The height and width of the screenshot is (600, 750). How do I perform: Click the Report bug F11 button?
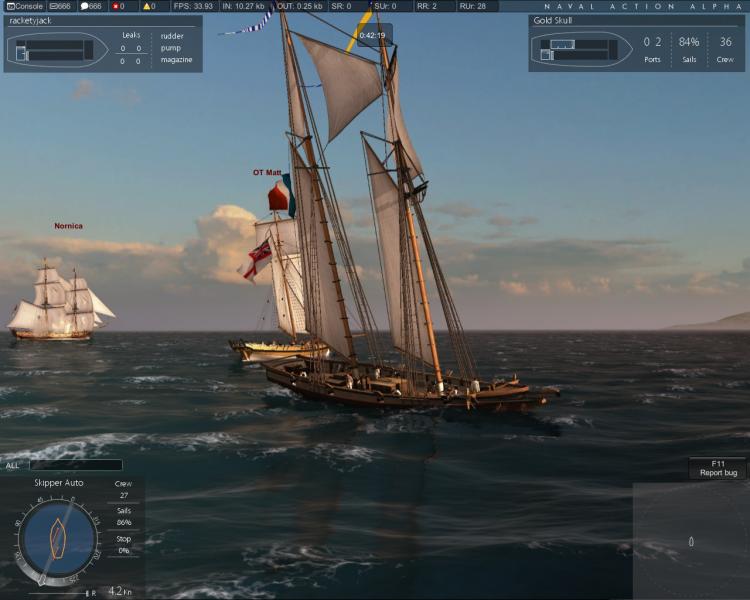point(718,468)
